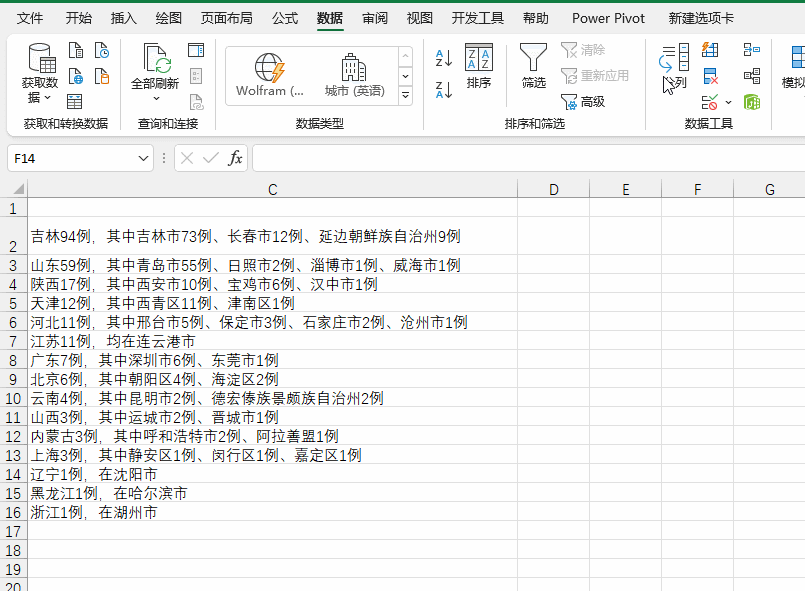Click the 管理数据模型 green icon
Viewport: 805px width, 591px height.
click(x=754, y=101)
